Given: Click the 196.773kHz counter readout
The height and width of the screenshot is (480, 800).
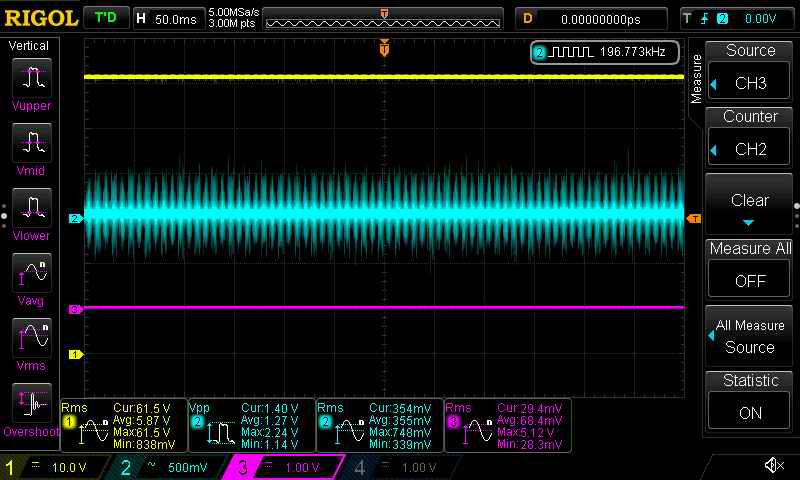Looking at the screenshot, I should pos(632,52).
